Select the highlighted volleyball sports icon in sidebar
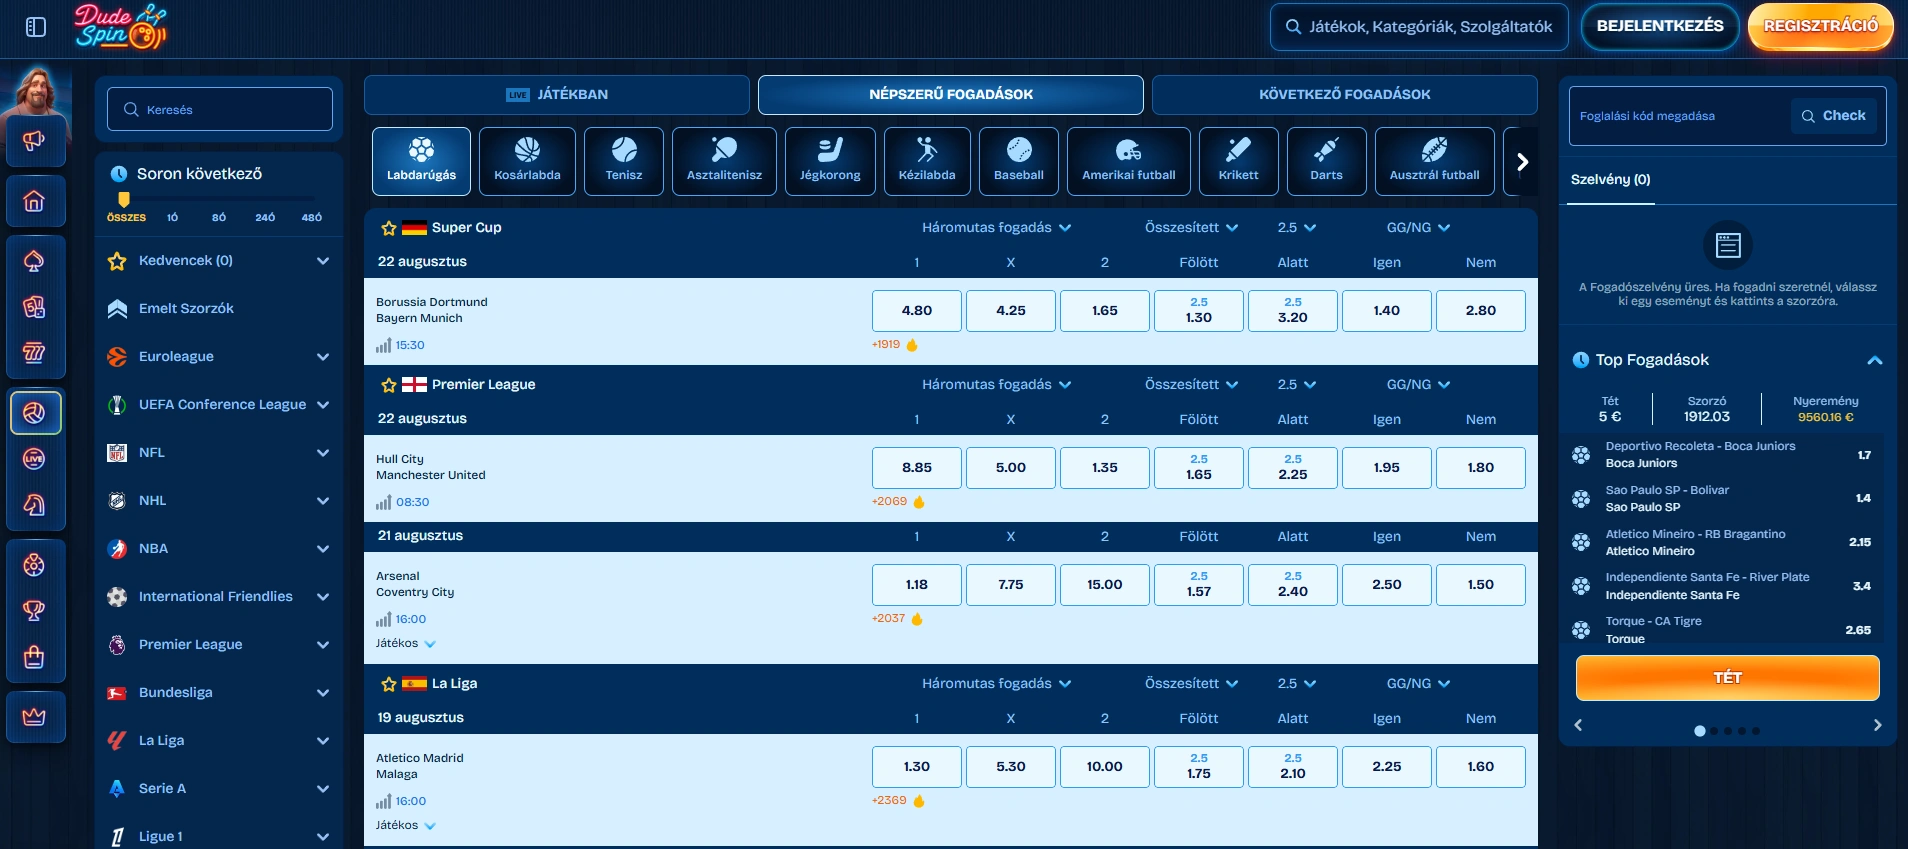The width and height of the screenshot is (1908, 849). click(35, 413)
